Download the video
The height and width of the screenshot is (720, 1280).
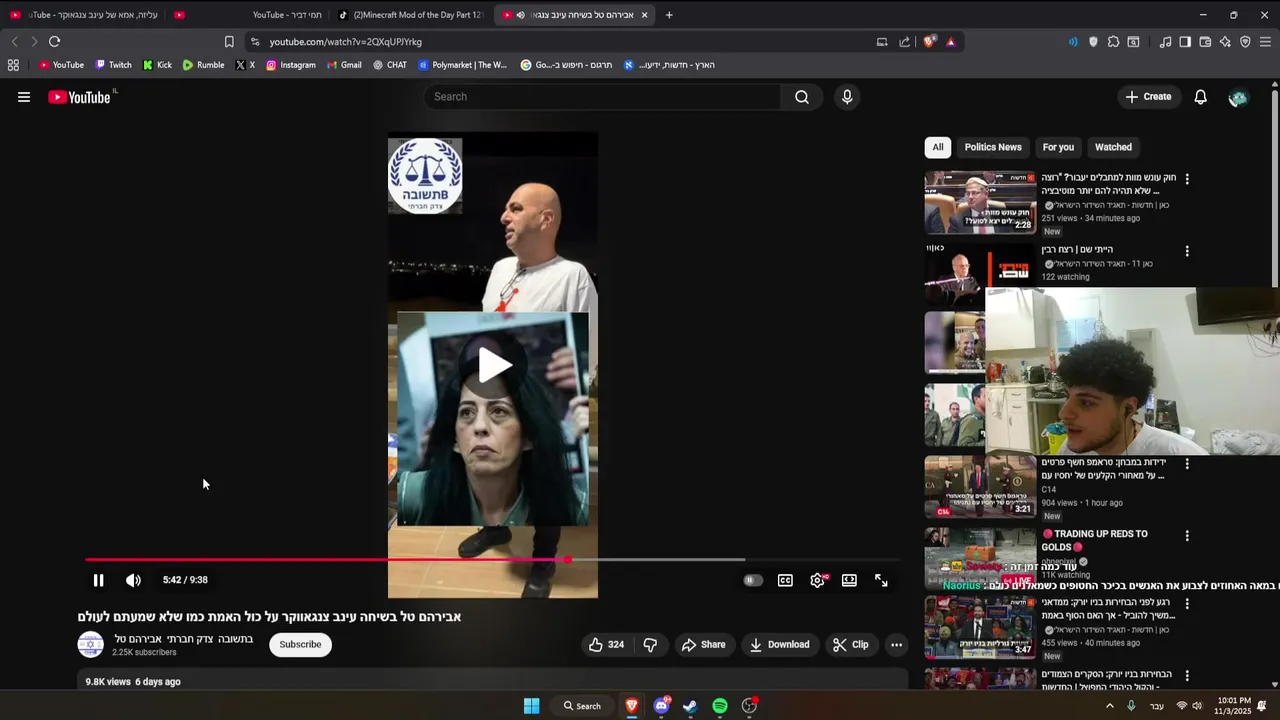(779, 645)
